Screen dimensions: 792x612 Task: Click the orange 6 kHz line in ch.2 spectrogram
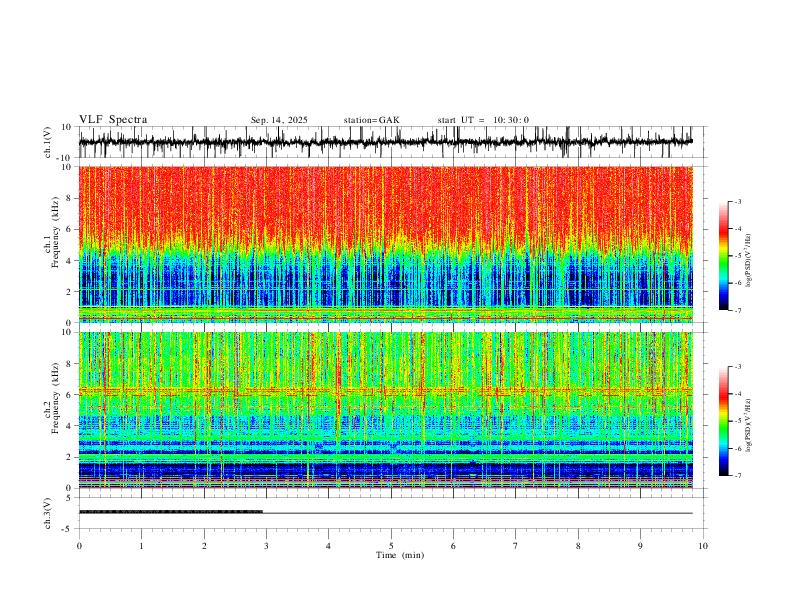pyautogui.click(x=385, y=390)
